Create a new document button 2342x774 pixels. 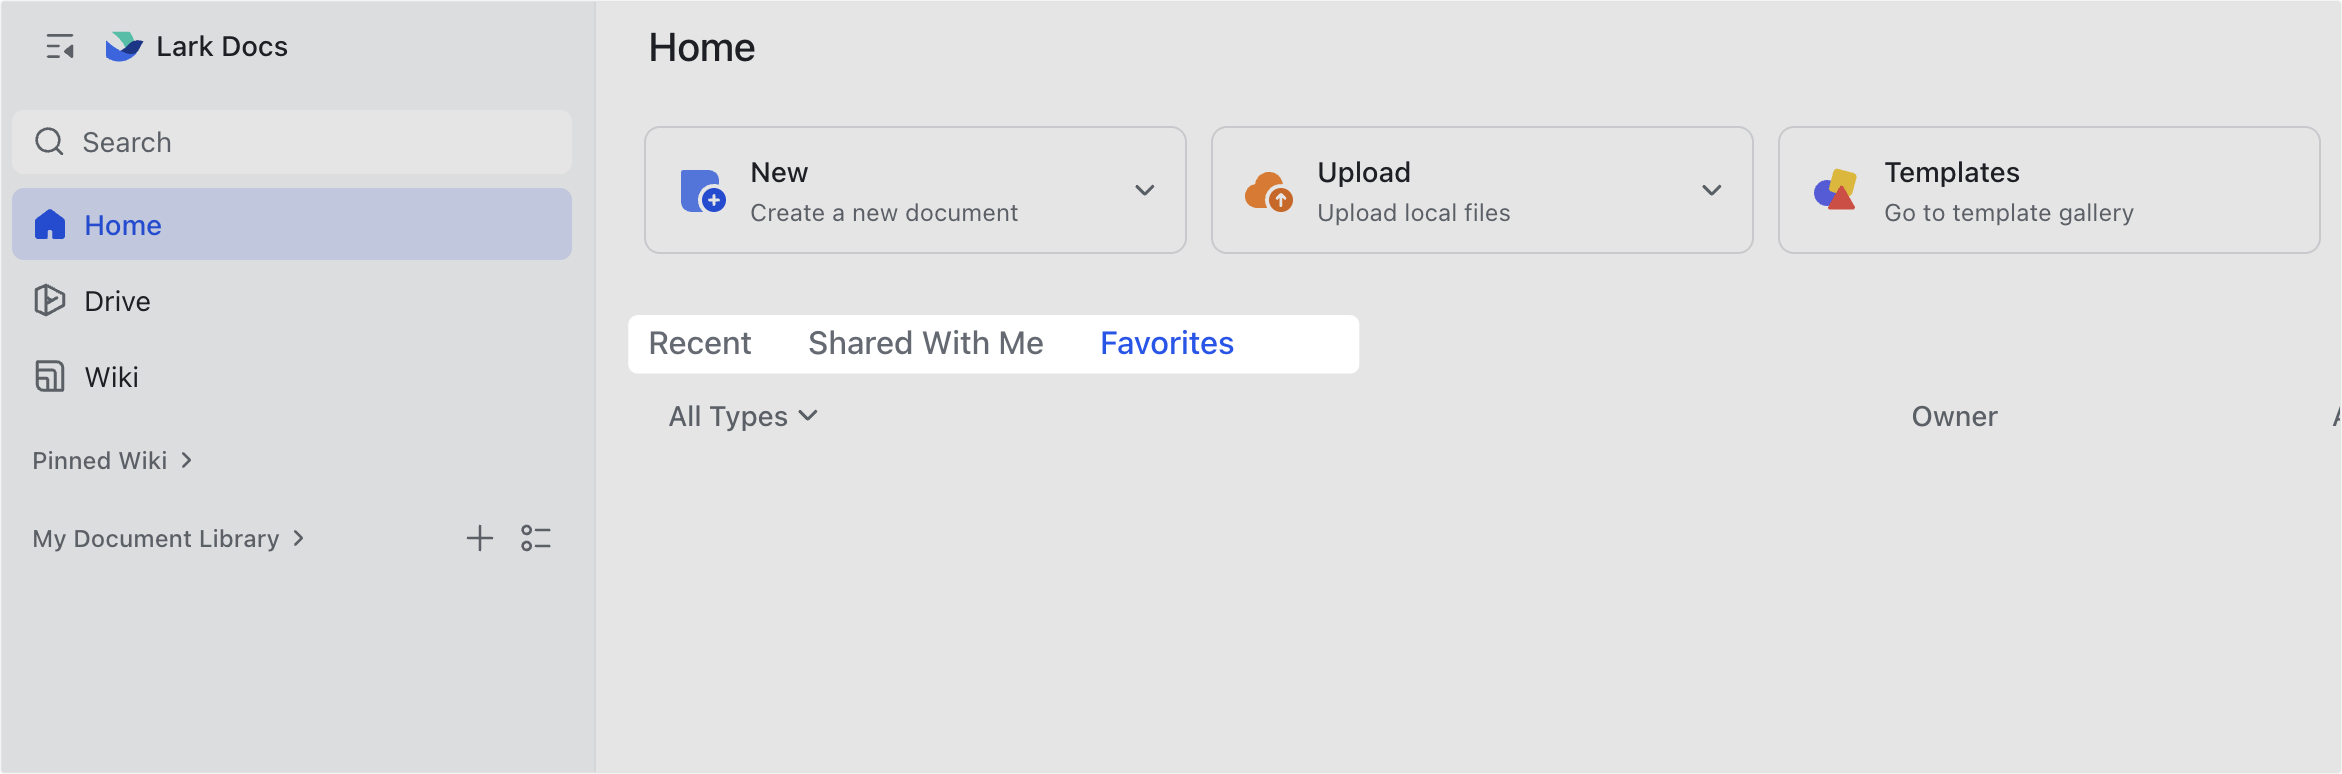tap(915, 190)
